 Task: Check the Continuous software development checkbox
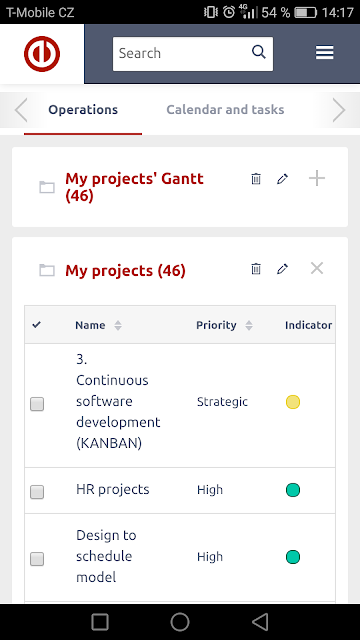tap(37, 404)
